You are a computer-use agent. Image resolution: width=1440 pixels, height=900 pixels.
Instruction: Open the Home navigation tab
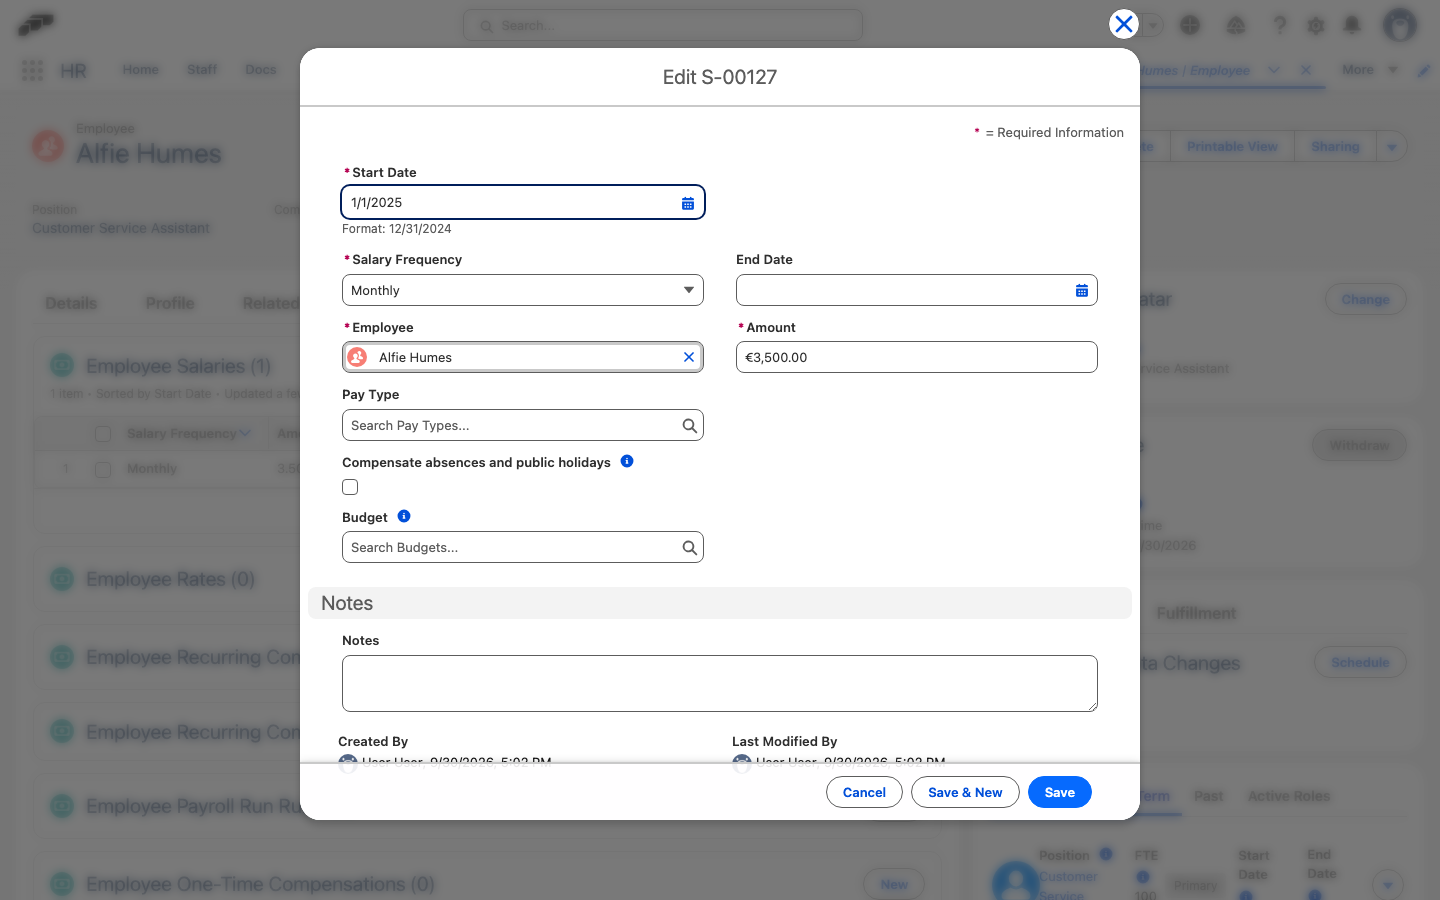point(141,70)
